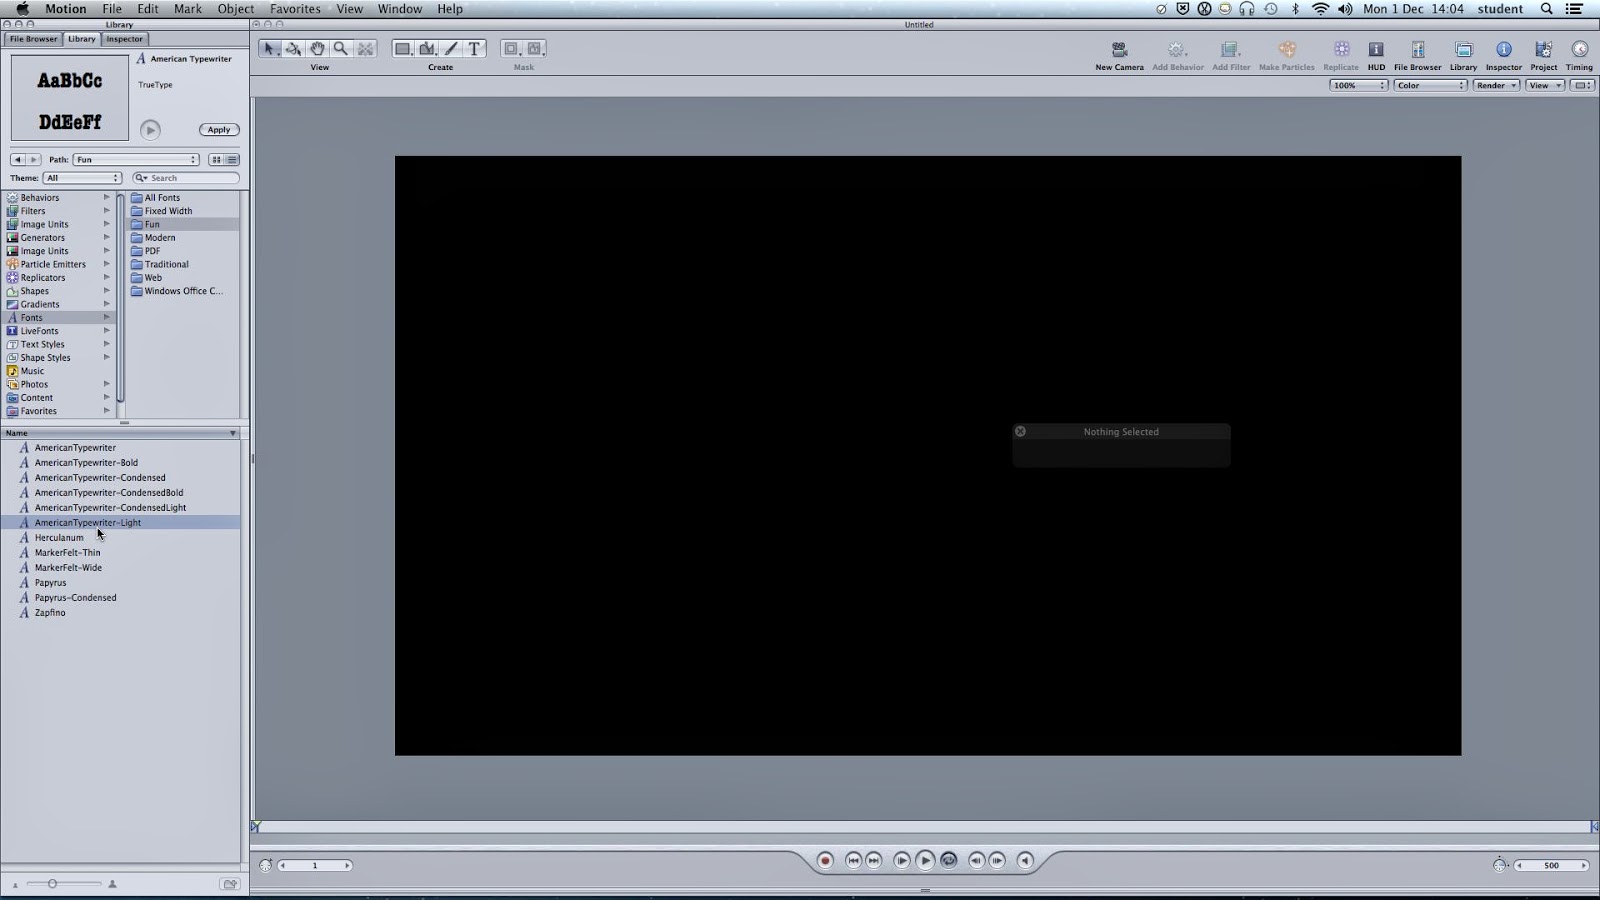
Task: Open Spotlight search in menu bar
Action: click(x=1546, y=9)
